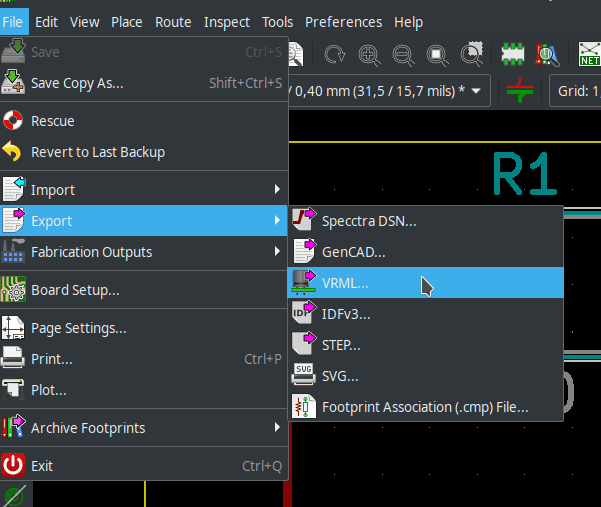Click the red-green track width icon
The width and height of the screenshot is (601, 507).
click(520, 90)
